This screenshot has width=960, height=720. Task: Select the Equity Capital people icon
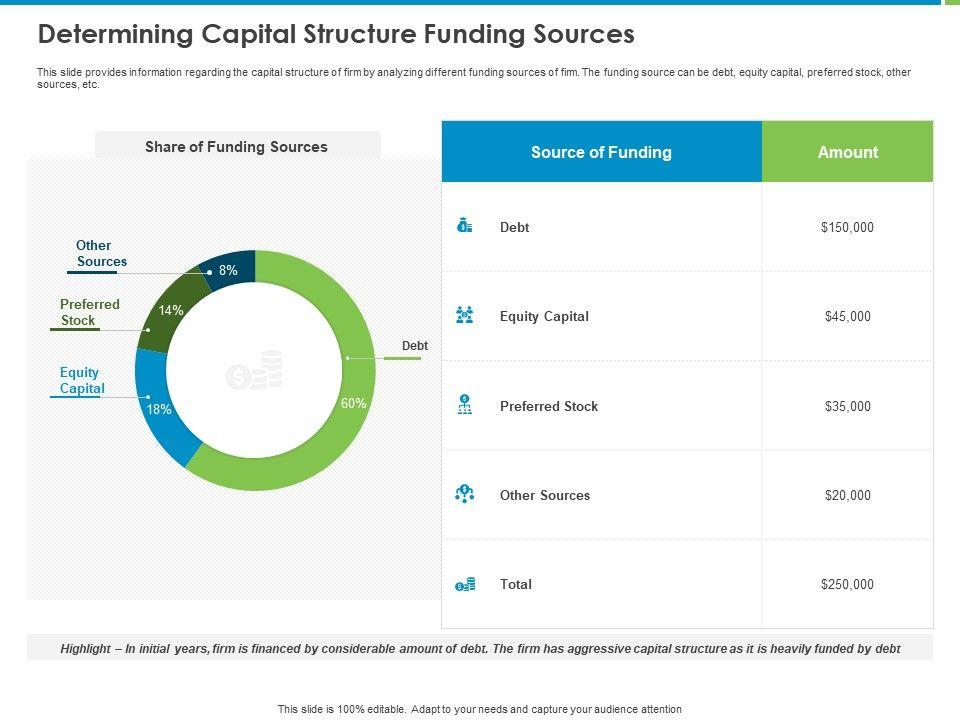click(464, 316)
